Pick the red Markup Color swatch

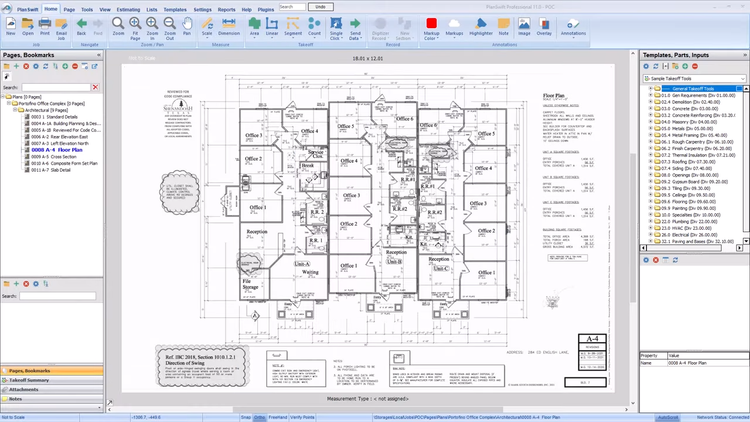point(431,22)
